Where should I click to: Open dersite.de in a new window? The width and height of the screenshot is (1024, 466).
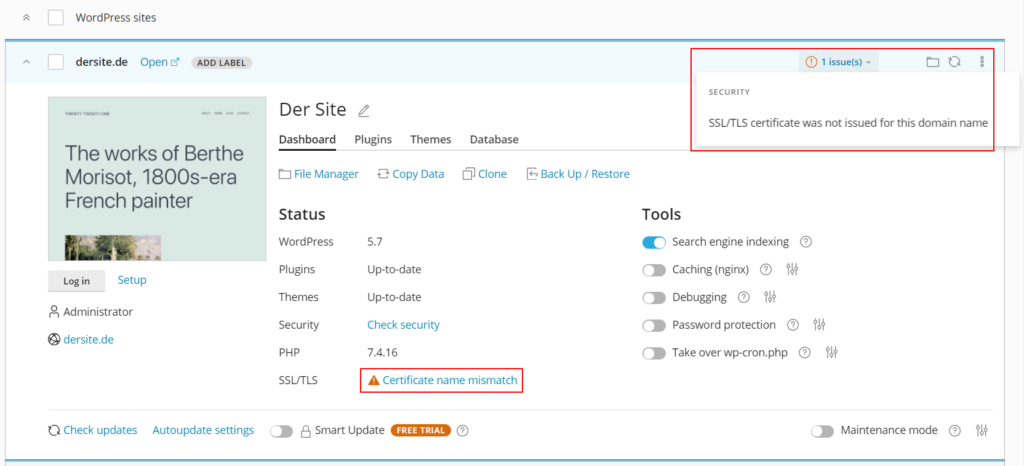pyautogui.click(x=159, y=62)
